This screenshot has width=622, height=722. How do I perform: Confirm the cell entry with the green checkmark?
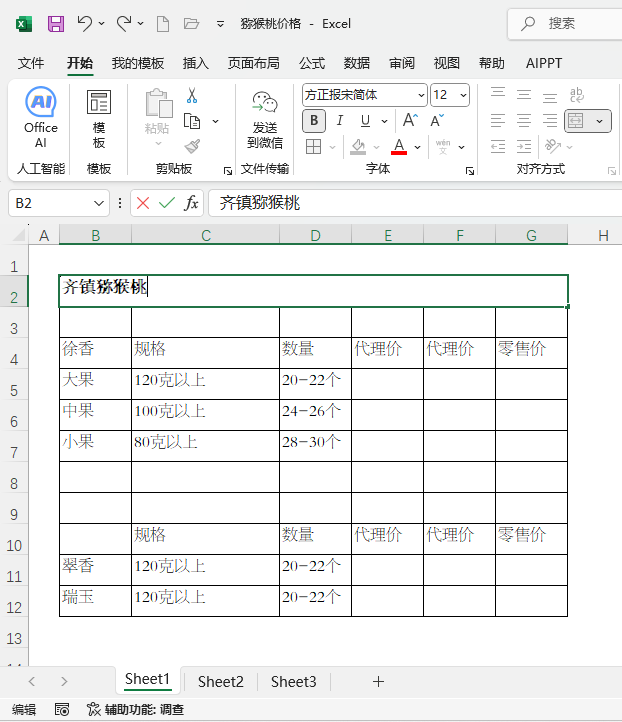(167, 203)
